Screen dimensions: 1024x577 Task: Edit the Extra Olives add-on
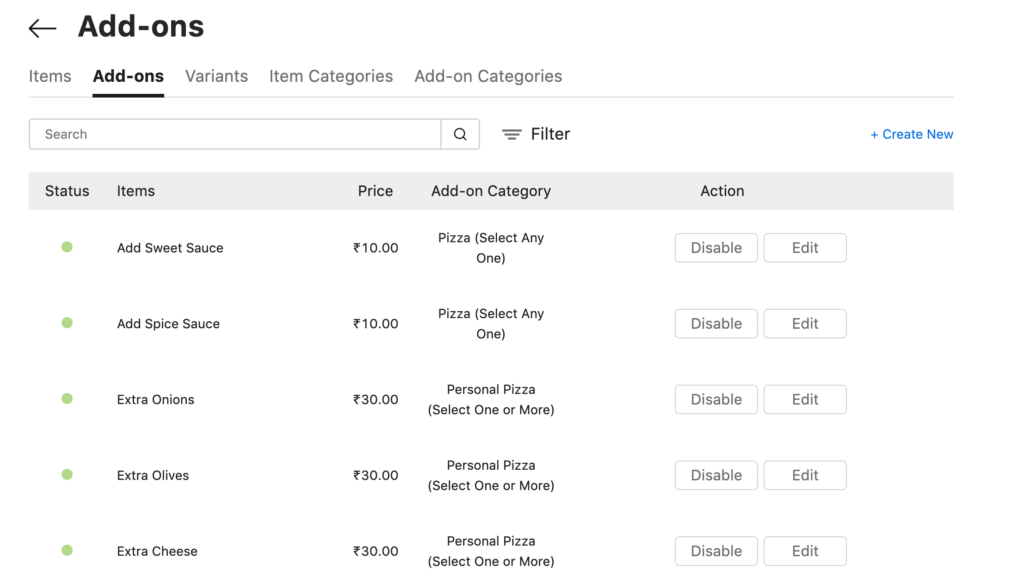coord(805,475)
